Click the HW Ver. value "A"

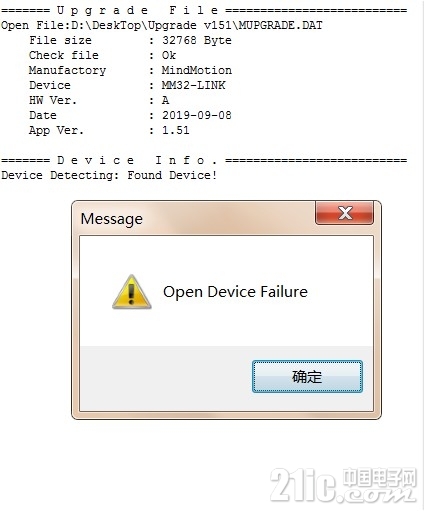[x=165, y=100]
